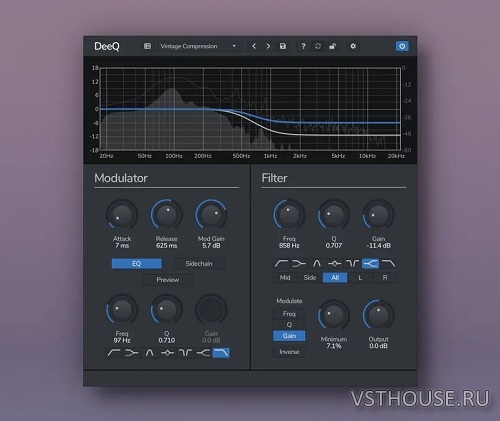
Task: Switch Modulator to Sidechain mode
Action: coord(199,264)
